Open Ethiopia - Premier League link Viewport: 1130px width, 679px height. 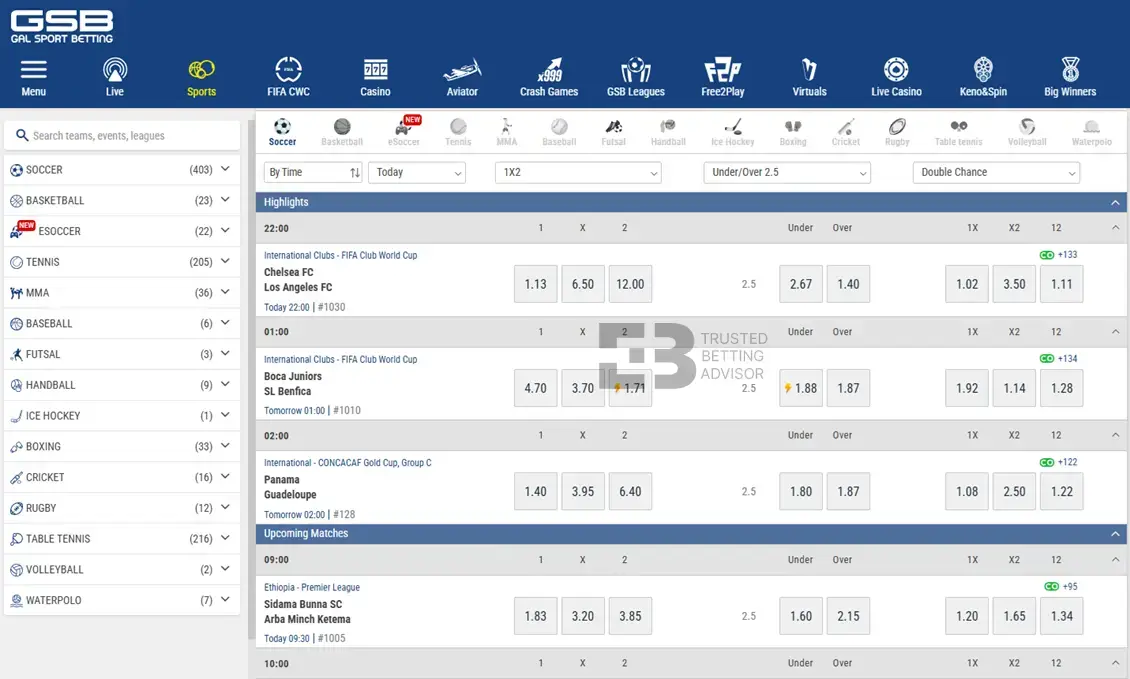[x=311, y=587]
